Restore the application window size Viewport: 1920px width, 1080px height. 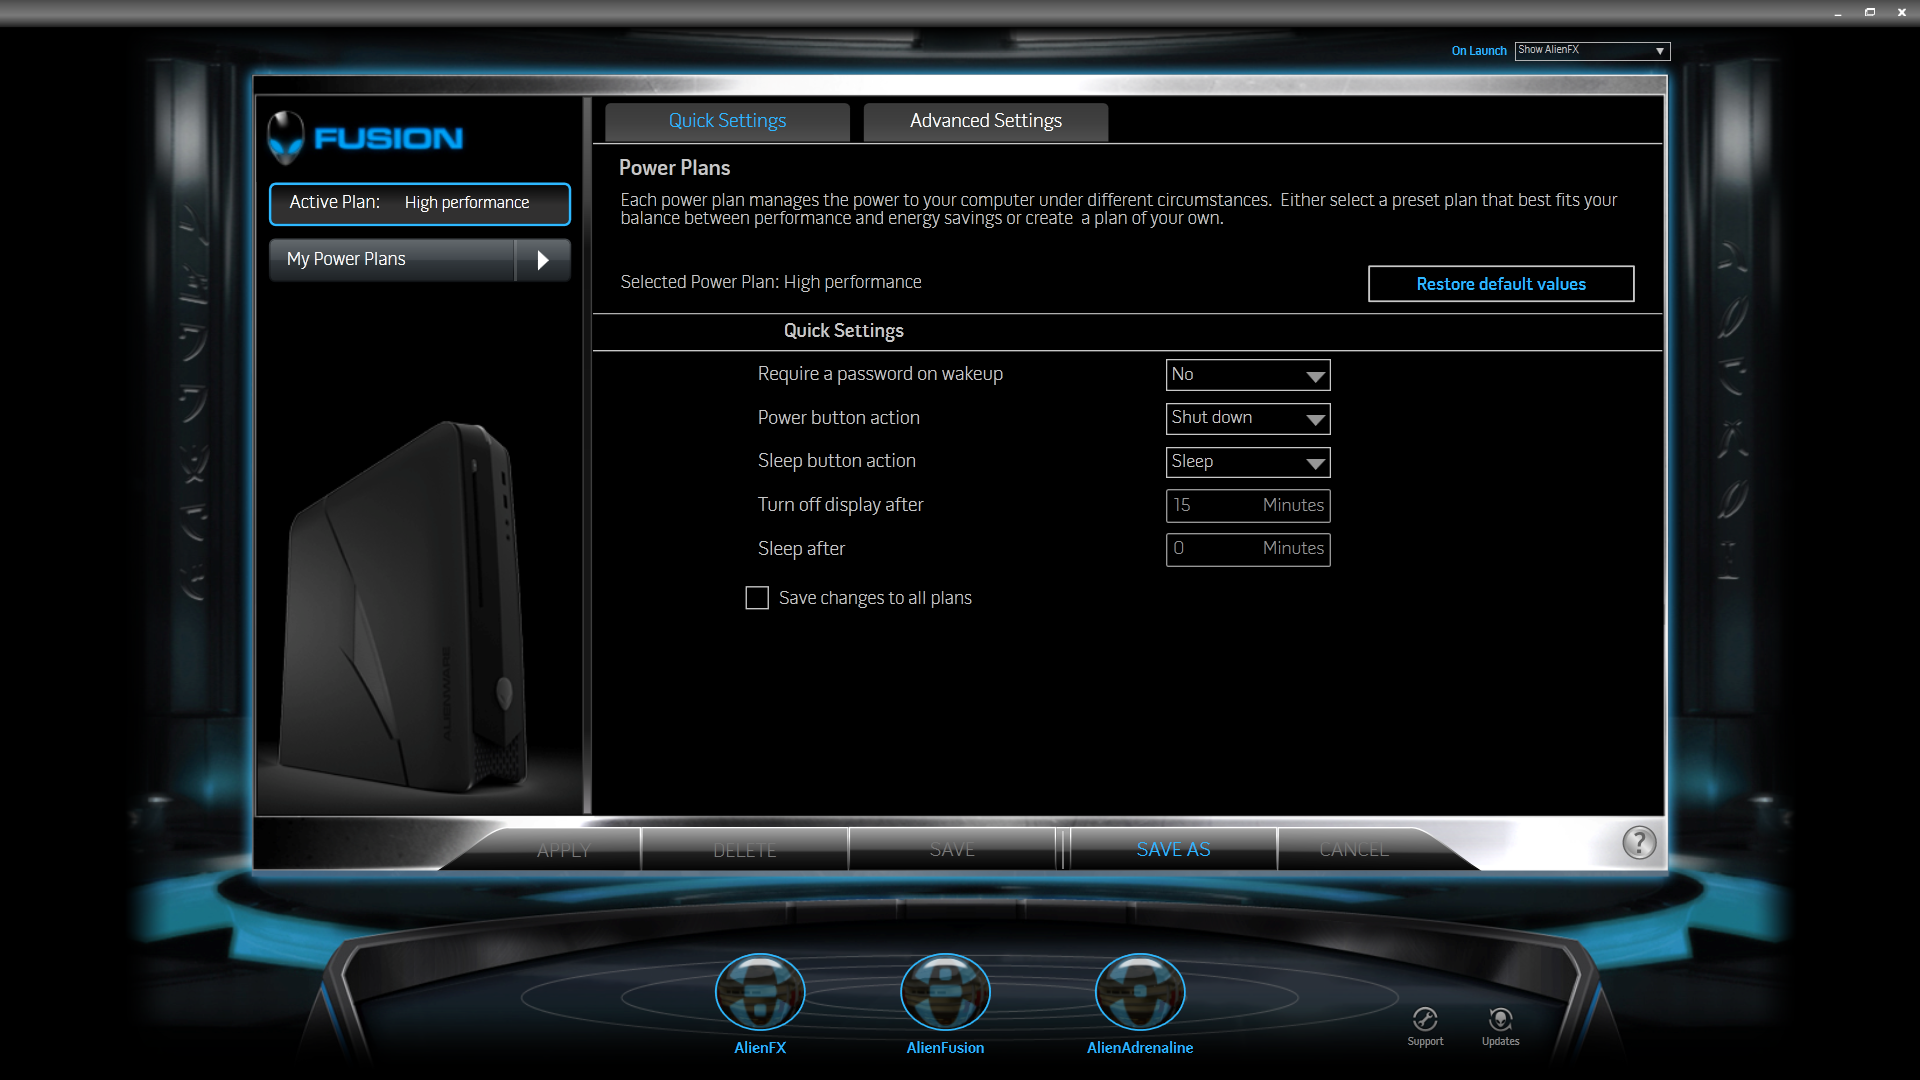[1870, 13]
